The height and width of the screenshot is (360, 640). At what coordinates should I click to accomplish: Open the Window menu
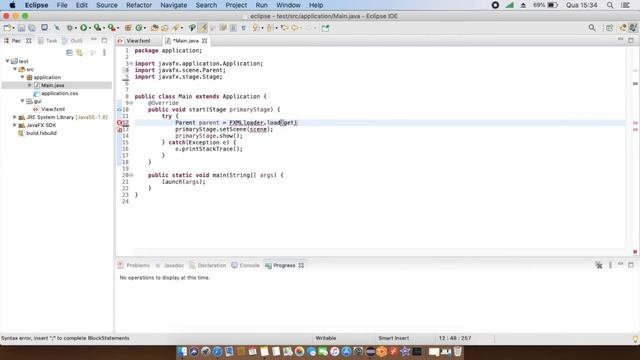[x=288, y=5]
